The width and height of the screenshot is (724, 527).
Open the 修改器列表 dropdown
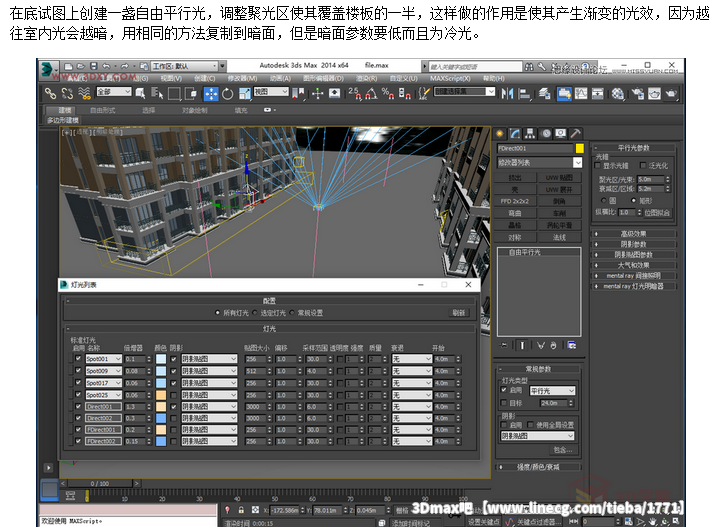539,163
